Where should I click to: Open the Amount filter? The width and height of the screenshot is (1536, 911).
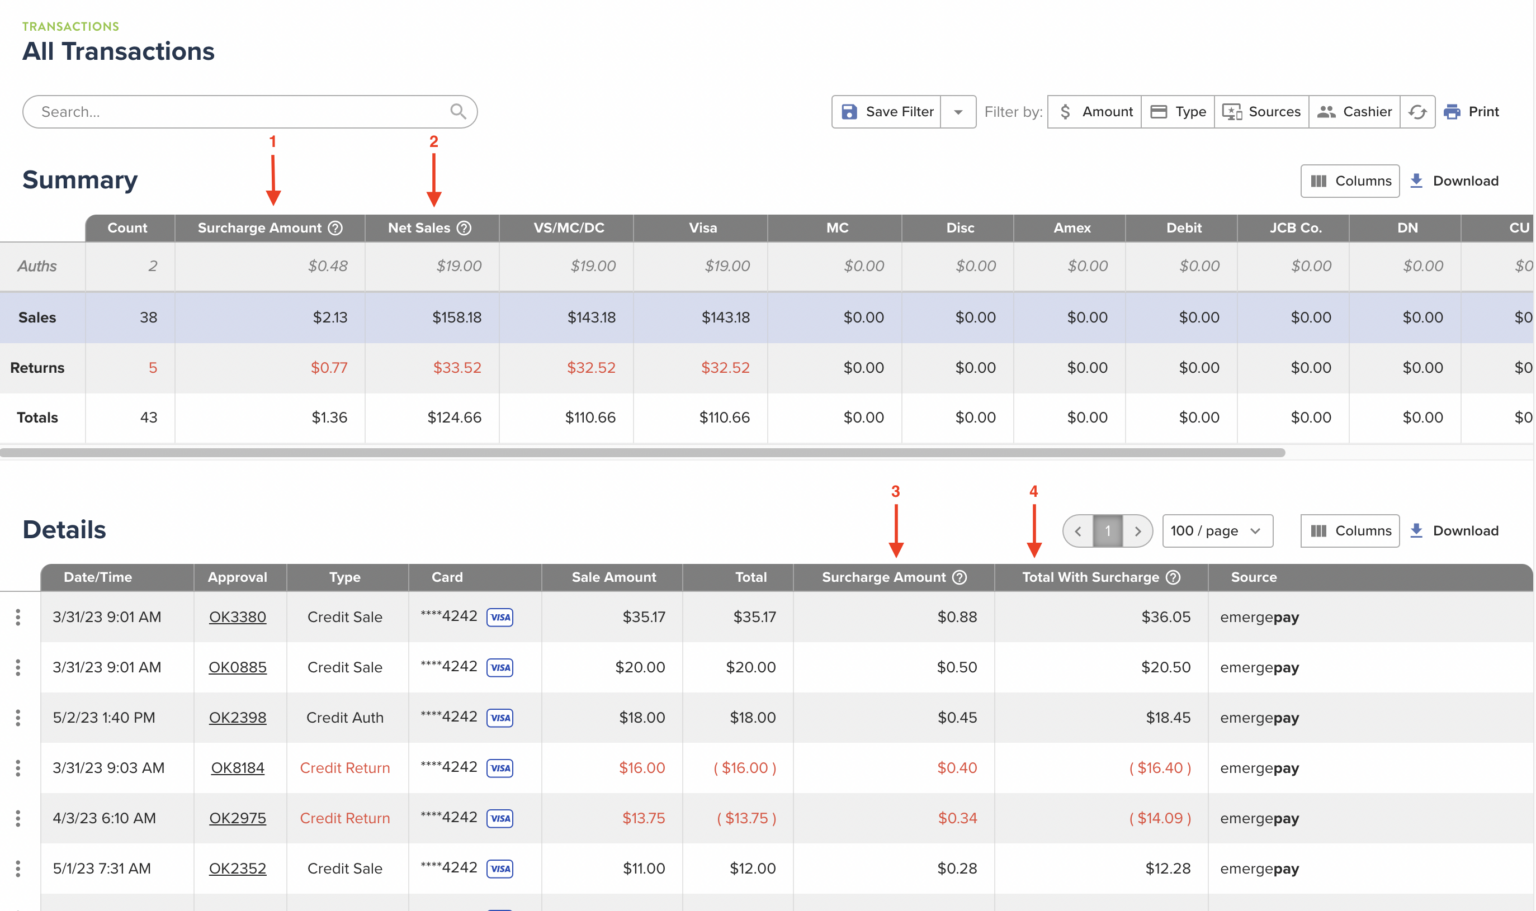[x=1093, y=111]
